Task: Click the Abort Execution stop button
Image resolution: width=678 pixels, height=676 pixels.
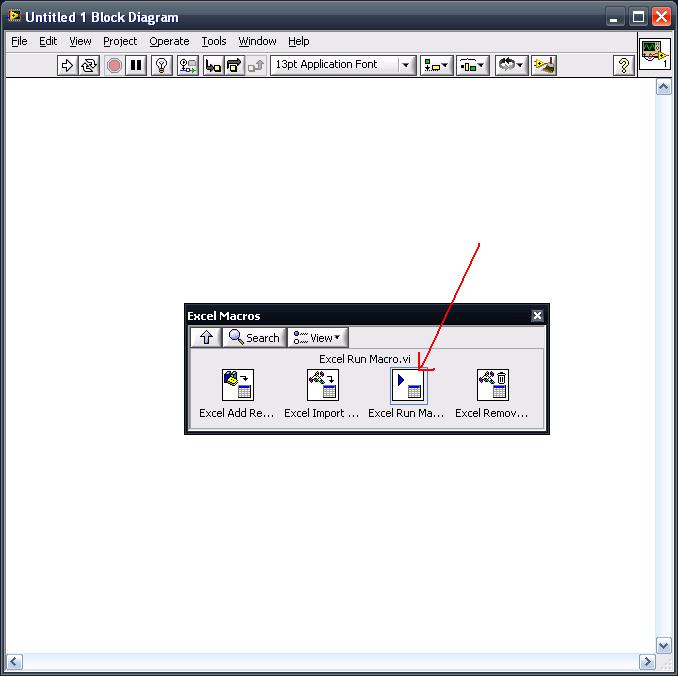Action: click(x=114, y=66)
